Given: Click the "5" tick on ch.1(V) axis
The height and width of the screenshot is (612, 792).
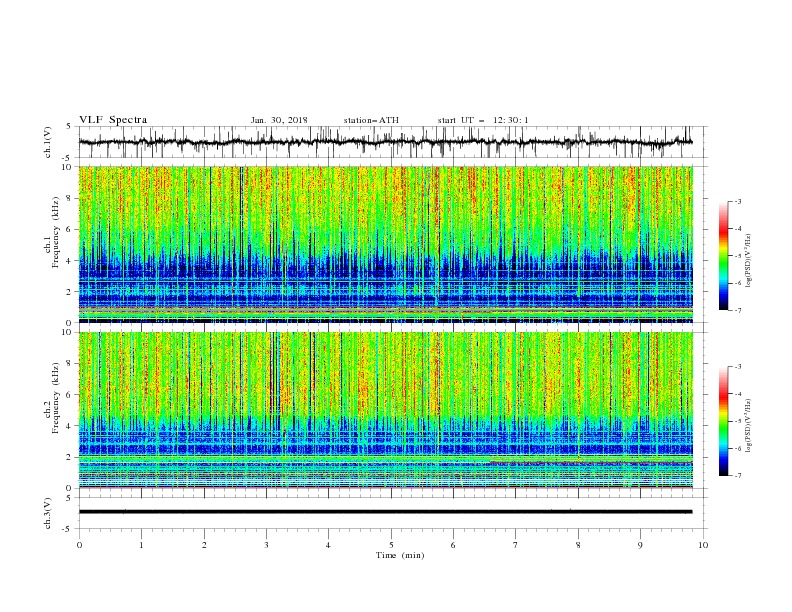Looking at the screenshot, I should click(x=70, y=127).
